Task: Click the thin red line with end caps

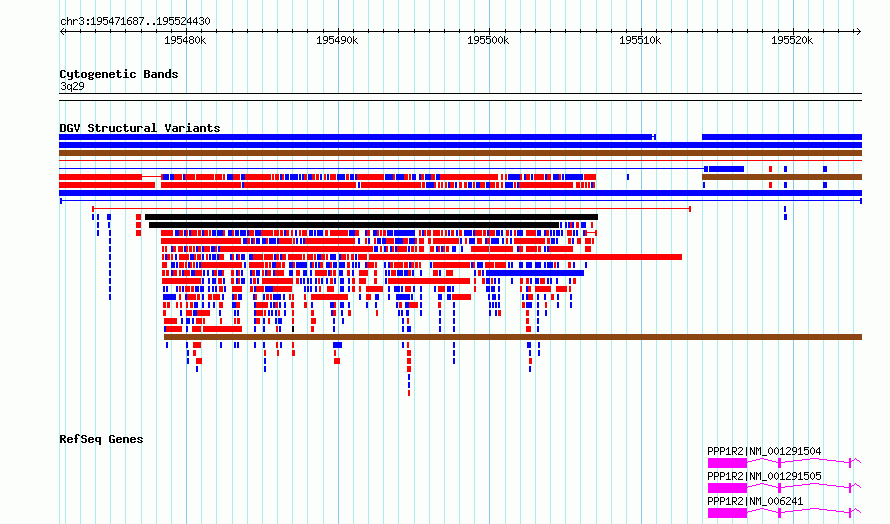Action: click(392, 209)
